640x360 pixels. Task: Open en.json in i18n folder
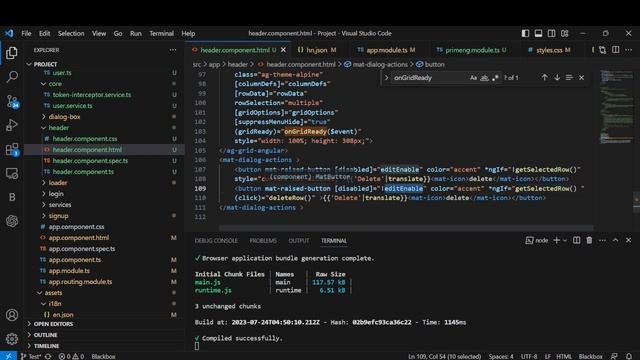pos(63,315)
